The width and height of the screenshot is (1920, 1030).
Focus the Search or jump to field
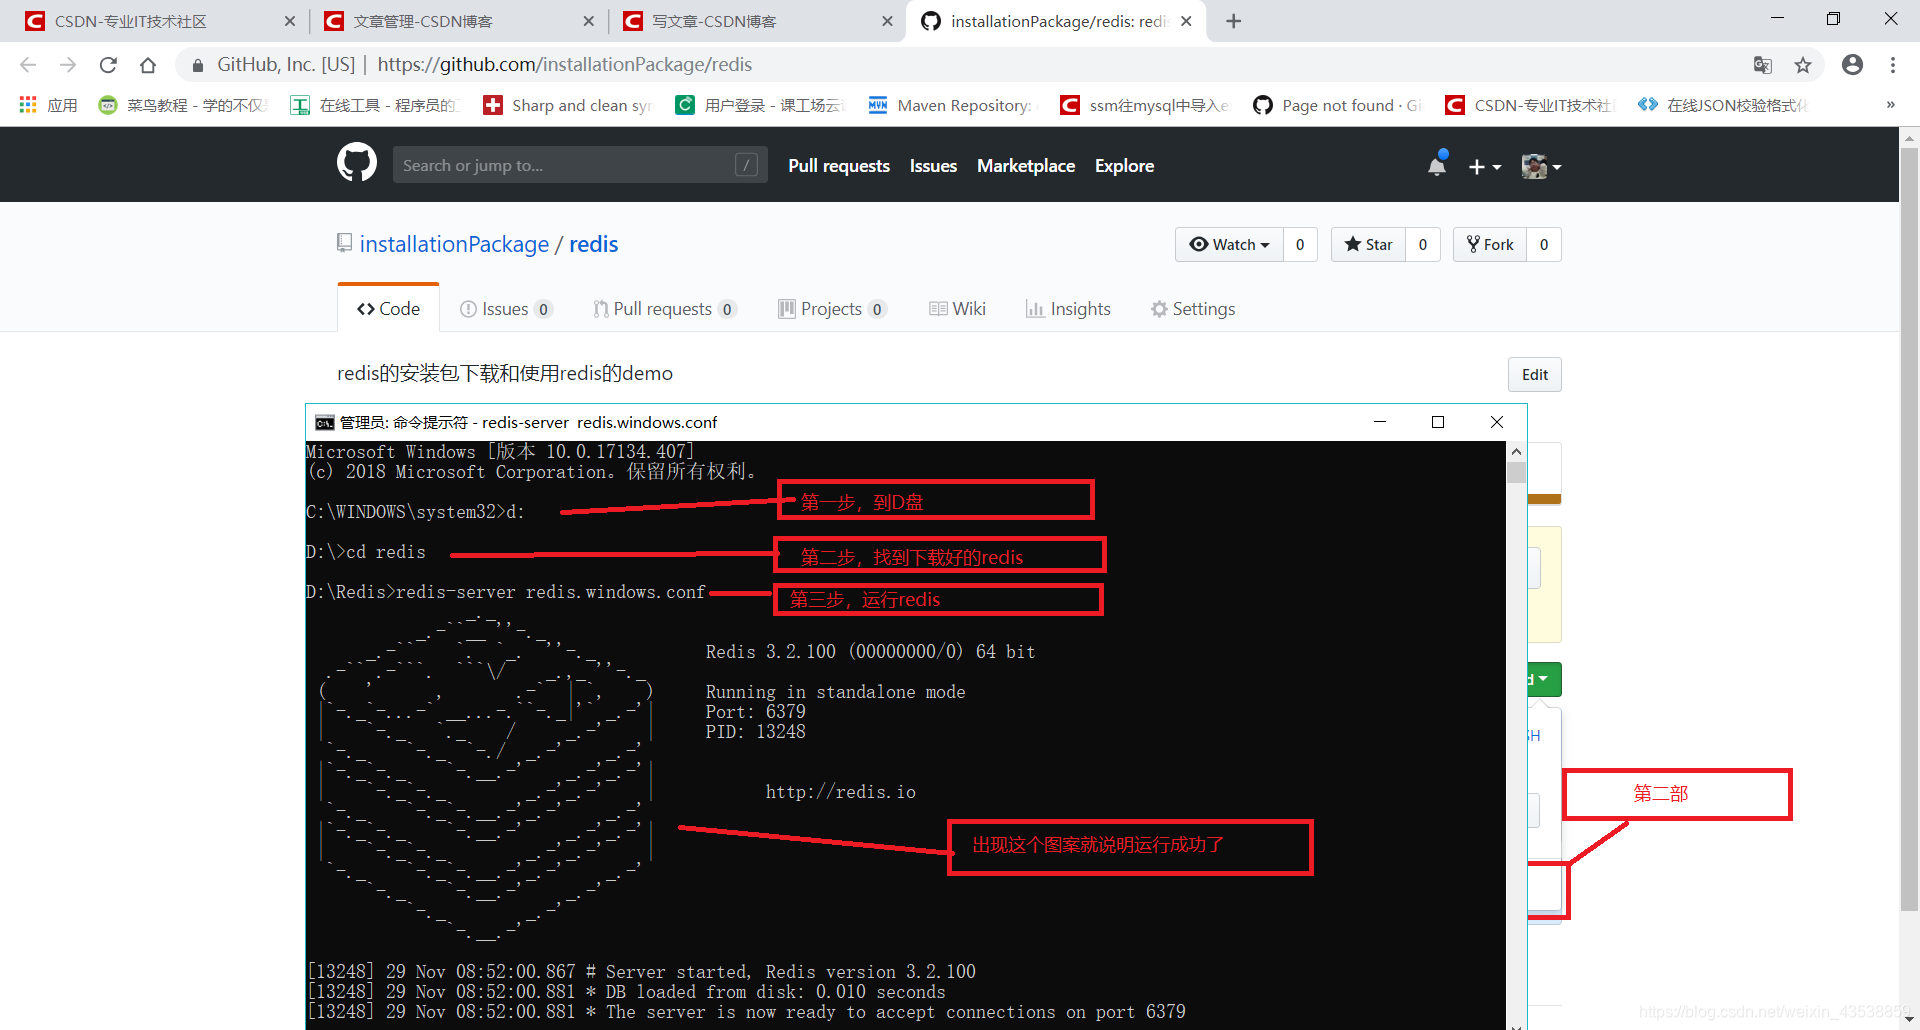pos(580,165)
